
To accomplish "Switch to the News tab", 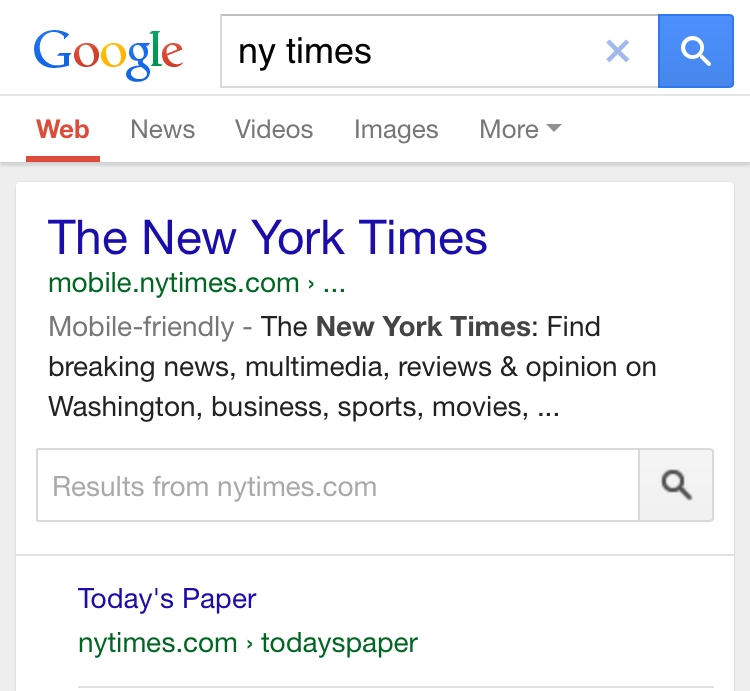I will (162, 129).
